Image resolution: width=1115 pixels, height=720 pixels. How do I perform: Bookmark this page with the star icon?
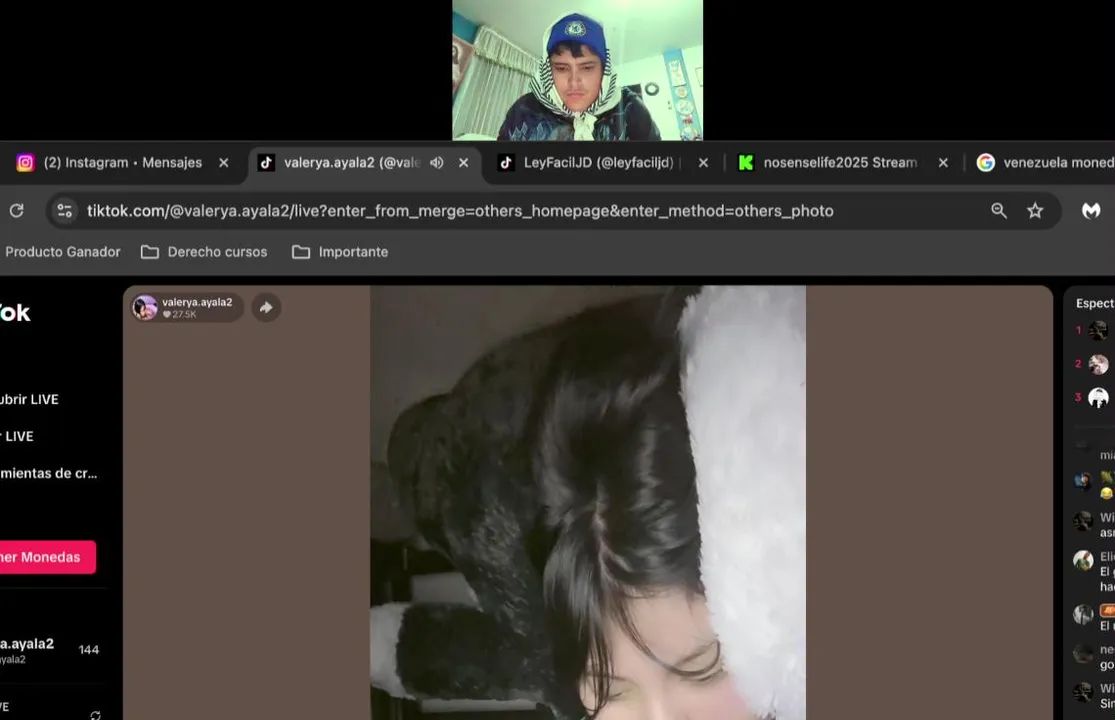point(1035,210)
